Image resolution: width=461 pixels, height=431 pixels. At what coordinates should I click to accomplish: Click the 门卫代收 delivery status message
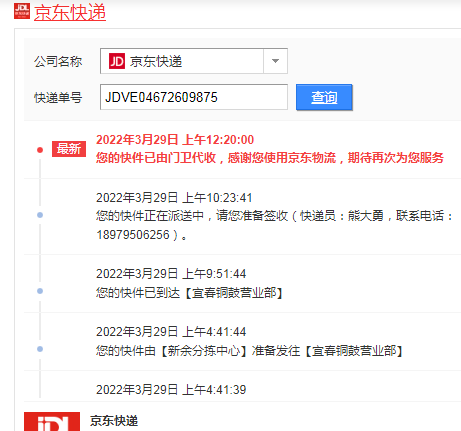270,158
